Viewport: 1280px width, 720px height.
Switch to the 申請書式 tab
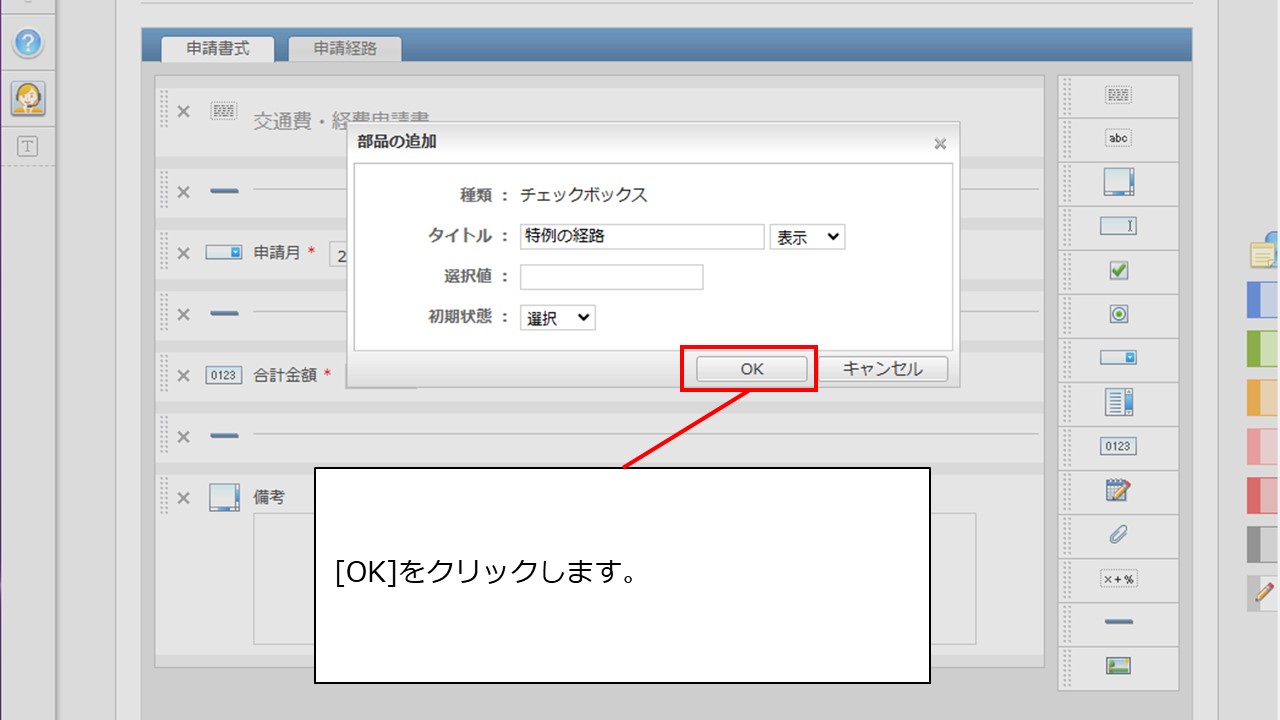(x=218, y=48)
